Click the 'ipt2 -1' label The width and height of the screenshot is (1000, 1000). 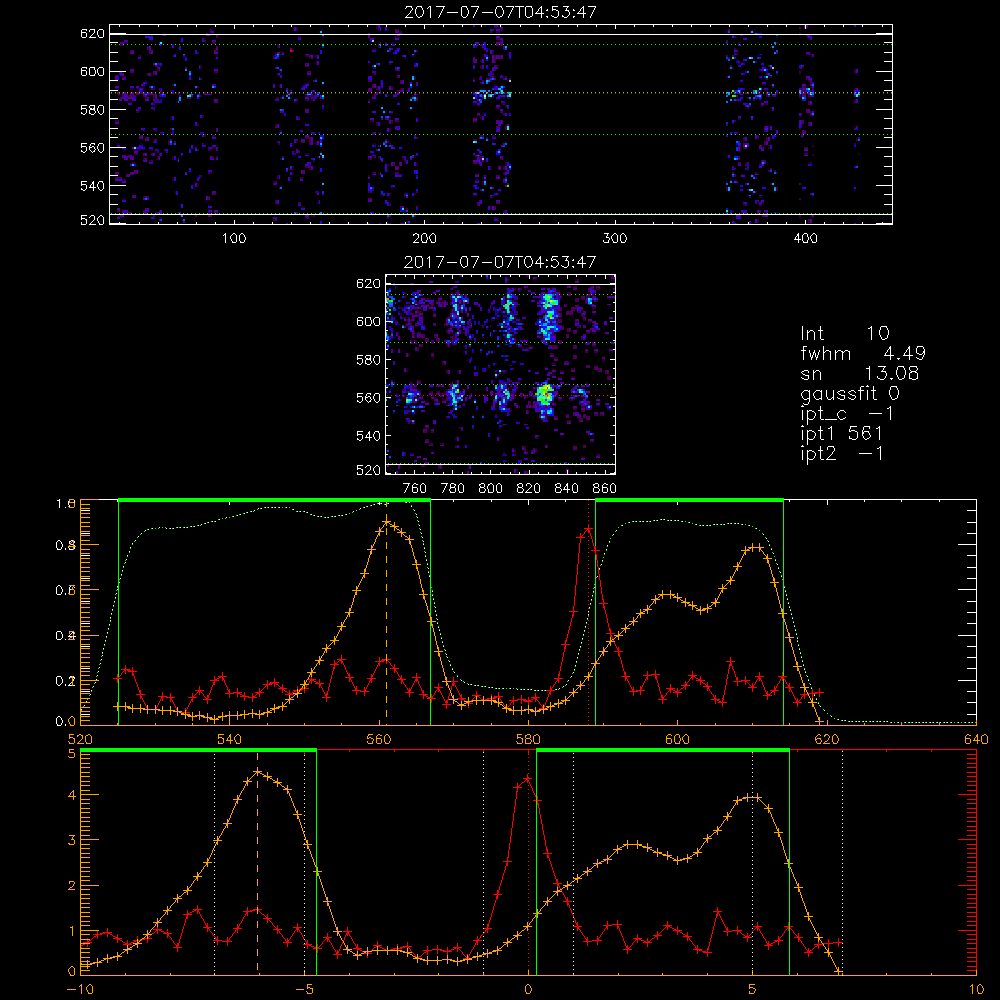[x=841, y=453]
